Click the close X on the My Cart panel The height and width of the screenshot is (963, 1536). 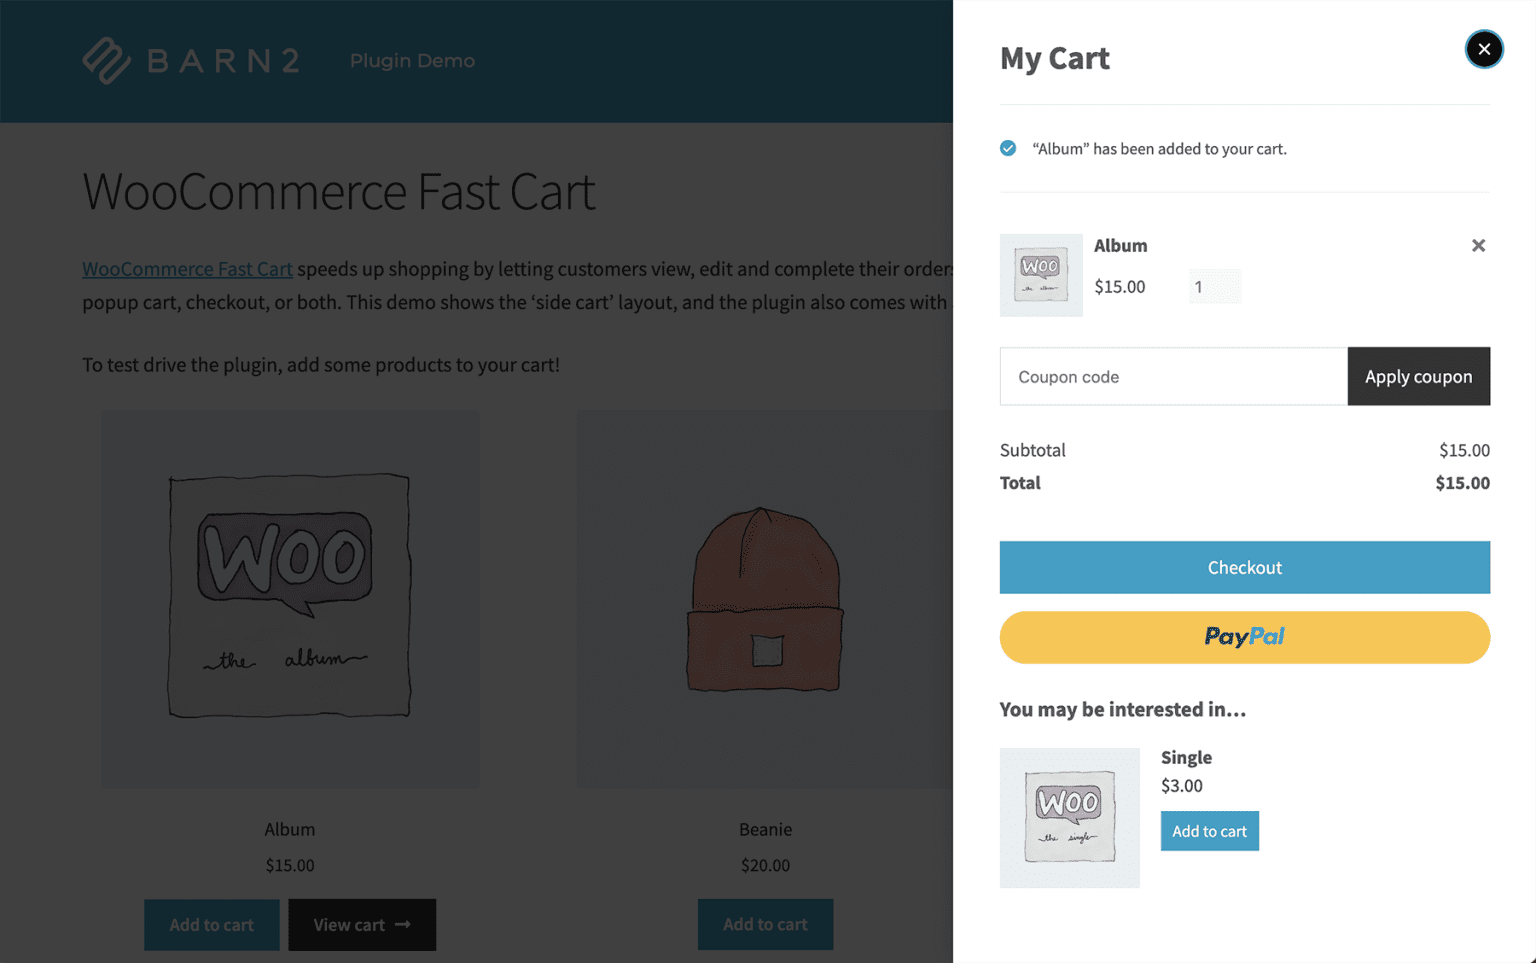coord(1484,49)
